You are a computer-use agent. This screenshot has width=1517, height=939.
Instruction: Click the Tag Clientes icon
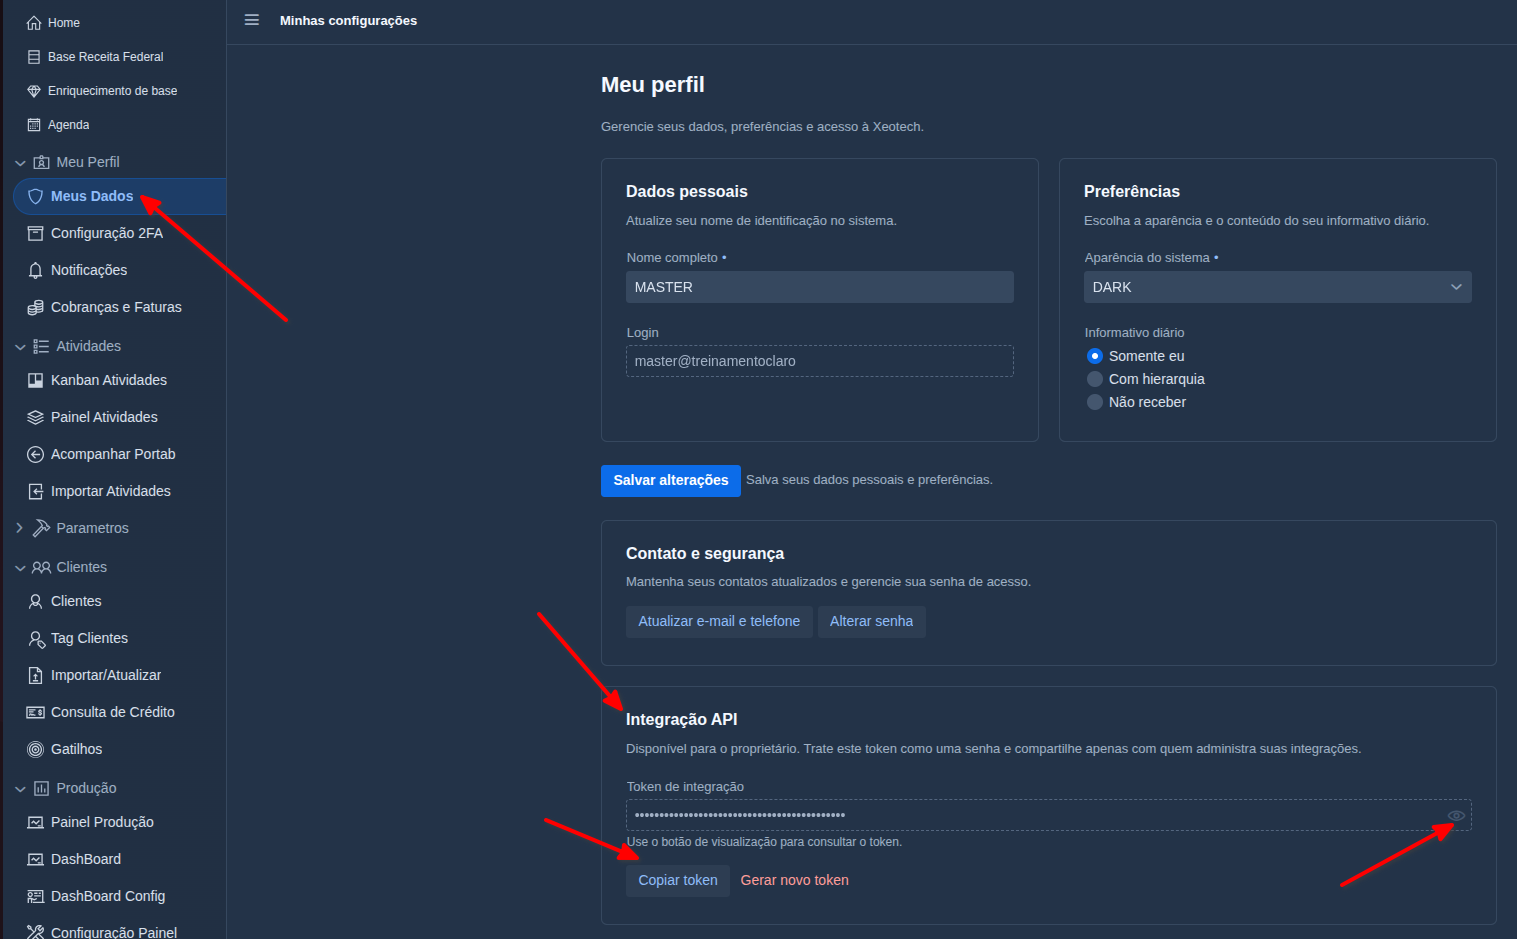click(x=36, y=638)
